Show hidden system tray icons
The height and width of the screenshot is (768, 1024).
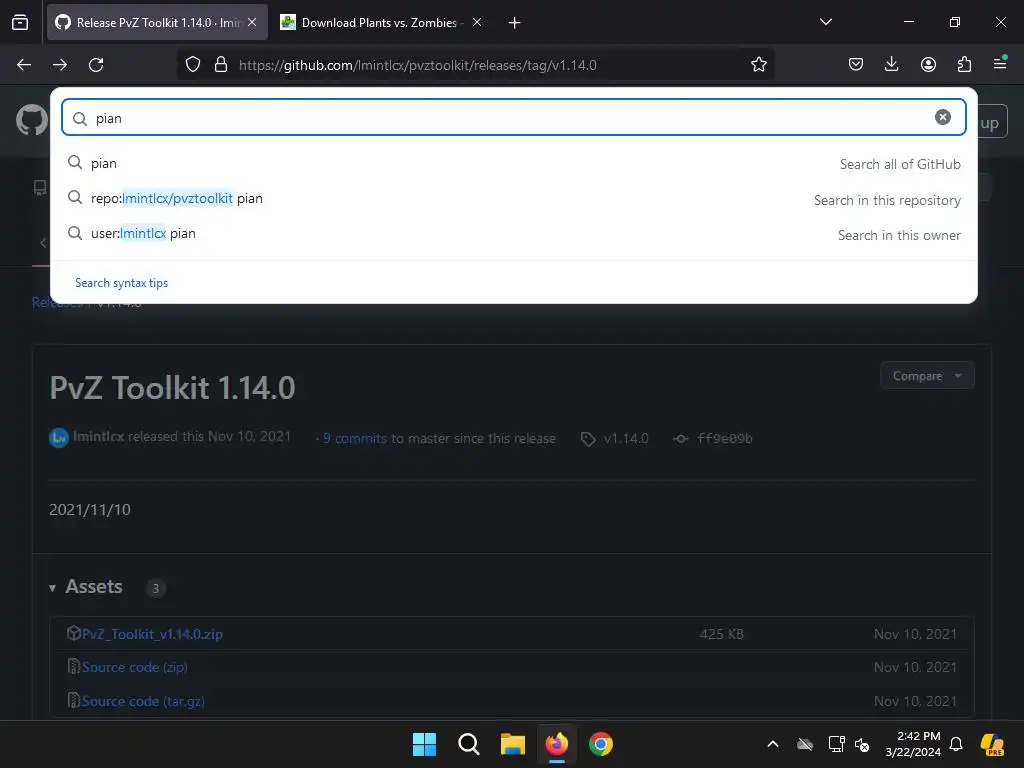click(773, 744)
